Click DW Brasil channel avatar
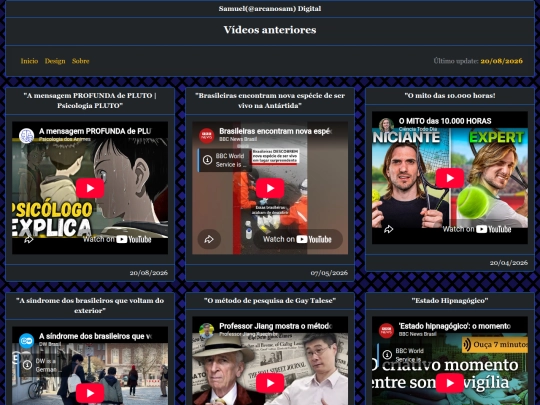This screenshot has width=540, height=405. tap(27, 341)
